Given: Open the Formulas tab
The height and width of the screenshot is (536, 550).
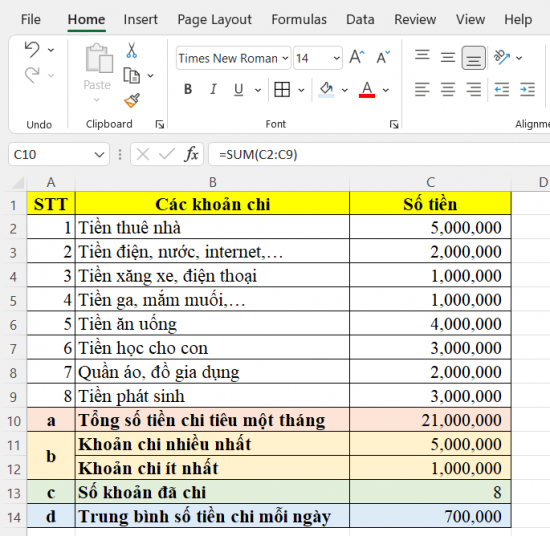Looking at the screenshot, I should pos(299,19).
